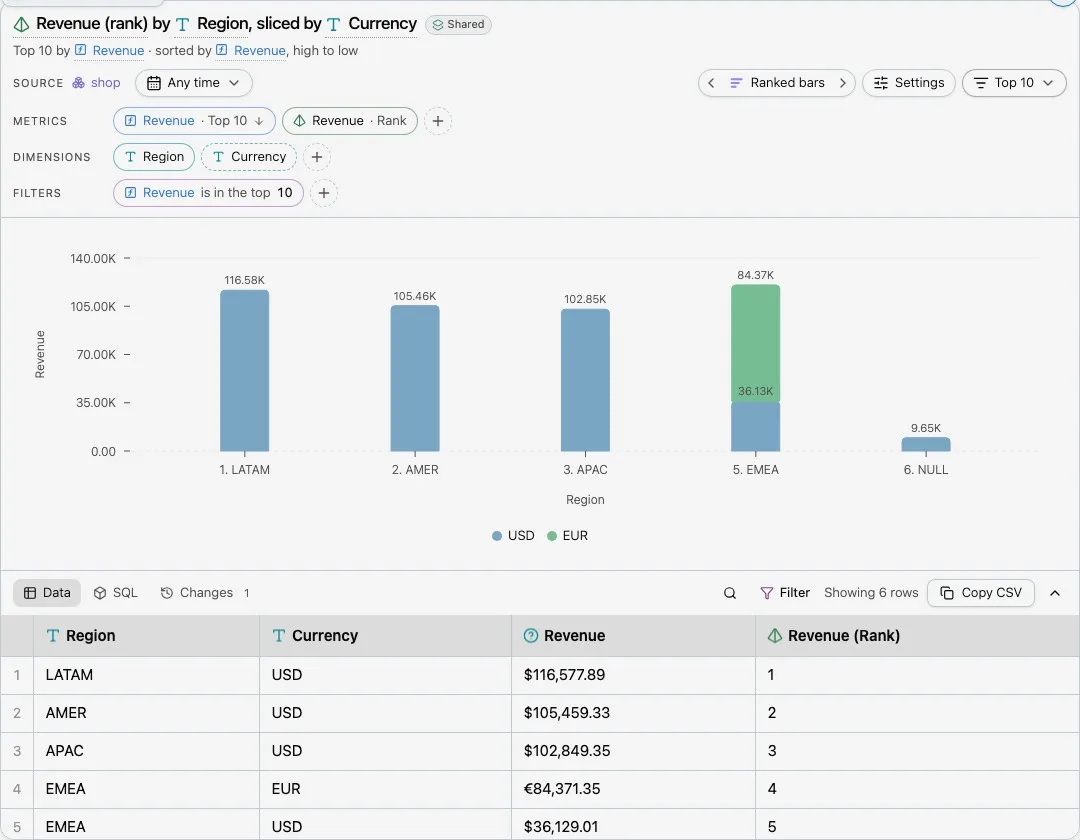Collapse the data panel with chevron up
This screenshot has width=1080, height=840.
[x=1055, y=593]
